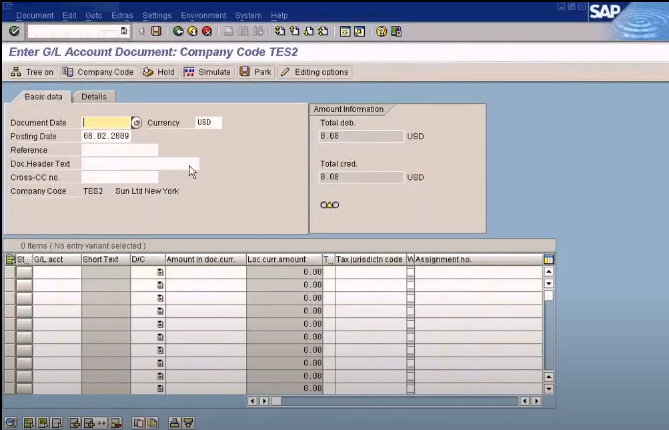
Task: Click the Select block icon below table
Action: (x=43, y=423)
